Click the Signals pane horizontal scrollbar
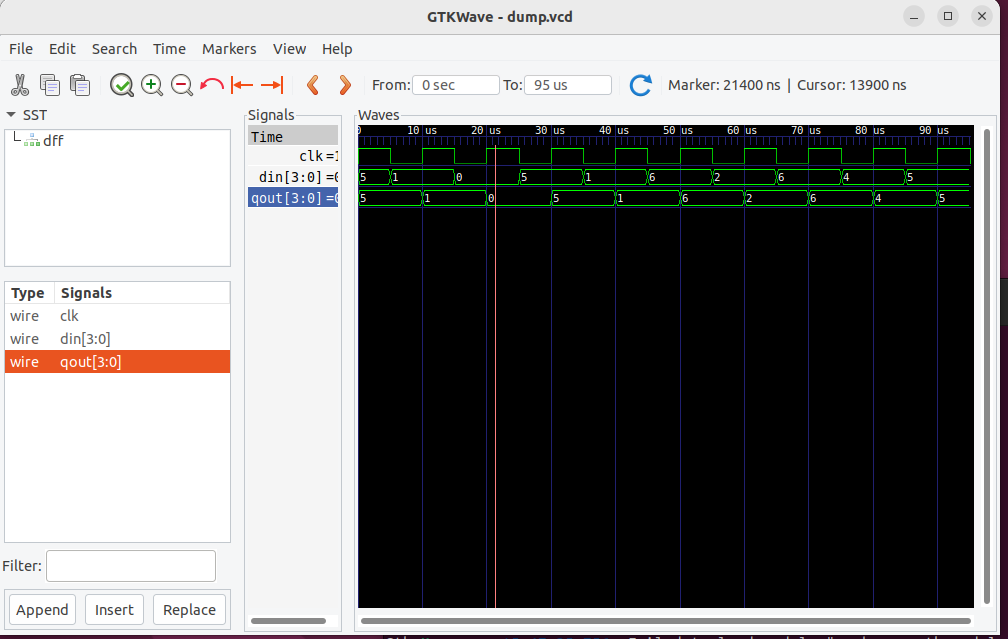The height and width of the screenshot is (639, 1008). [x=288, y=621]
